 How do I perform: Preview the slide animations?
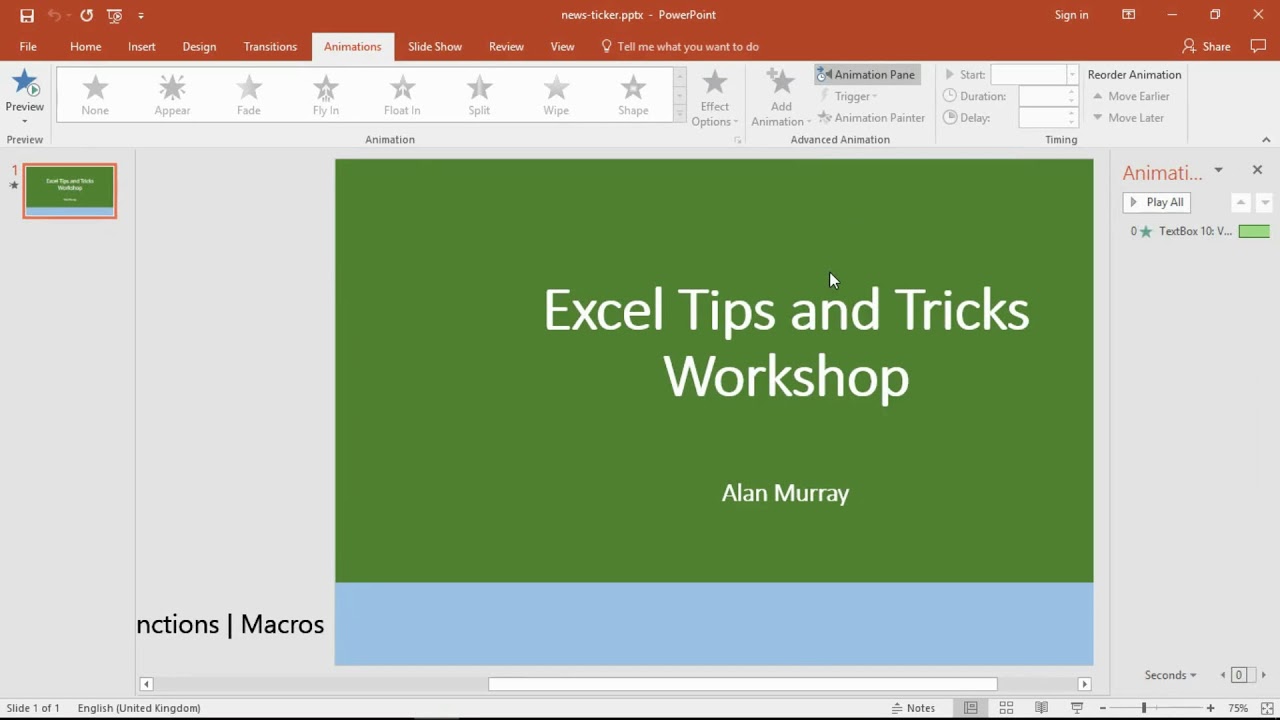24,96
